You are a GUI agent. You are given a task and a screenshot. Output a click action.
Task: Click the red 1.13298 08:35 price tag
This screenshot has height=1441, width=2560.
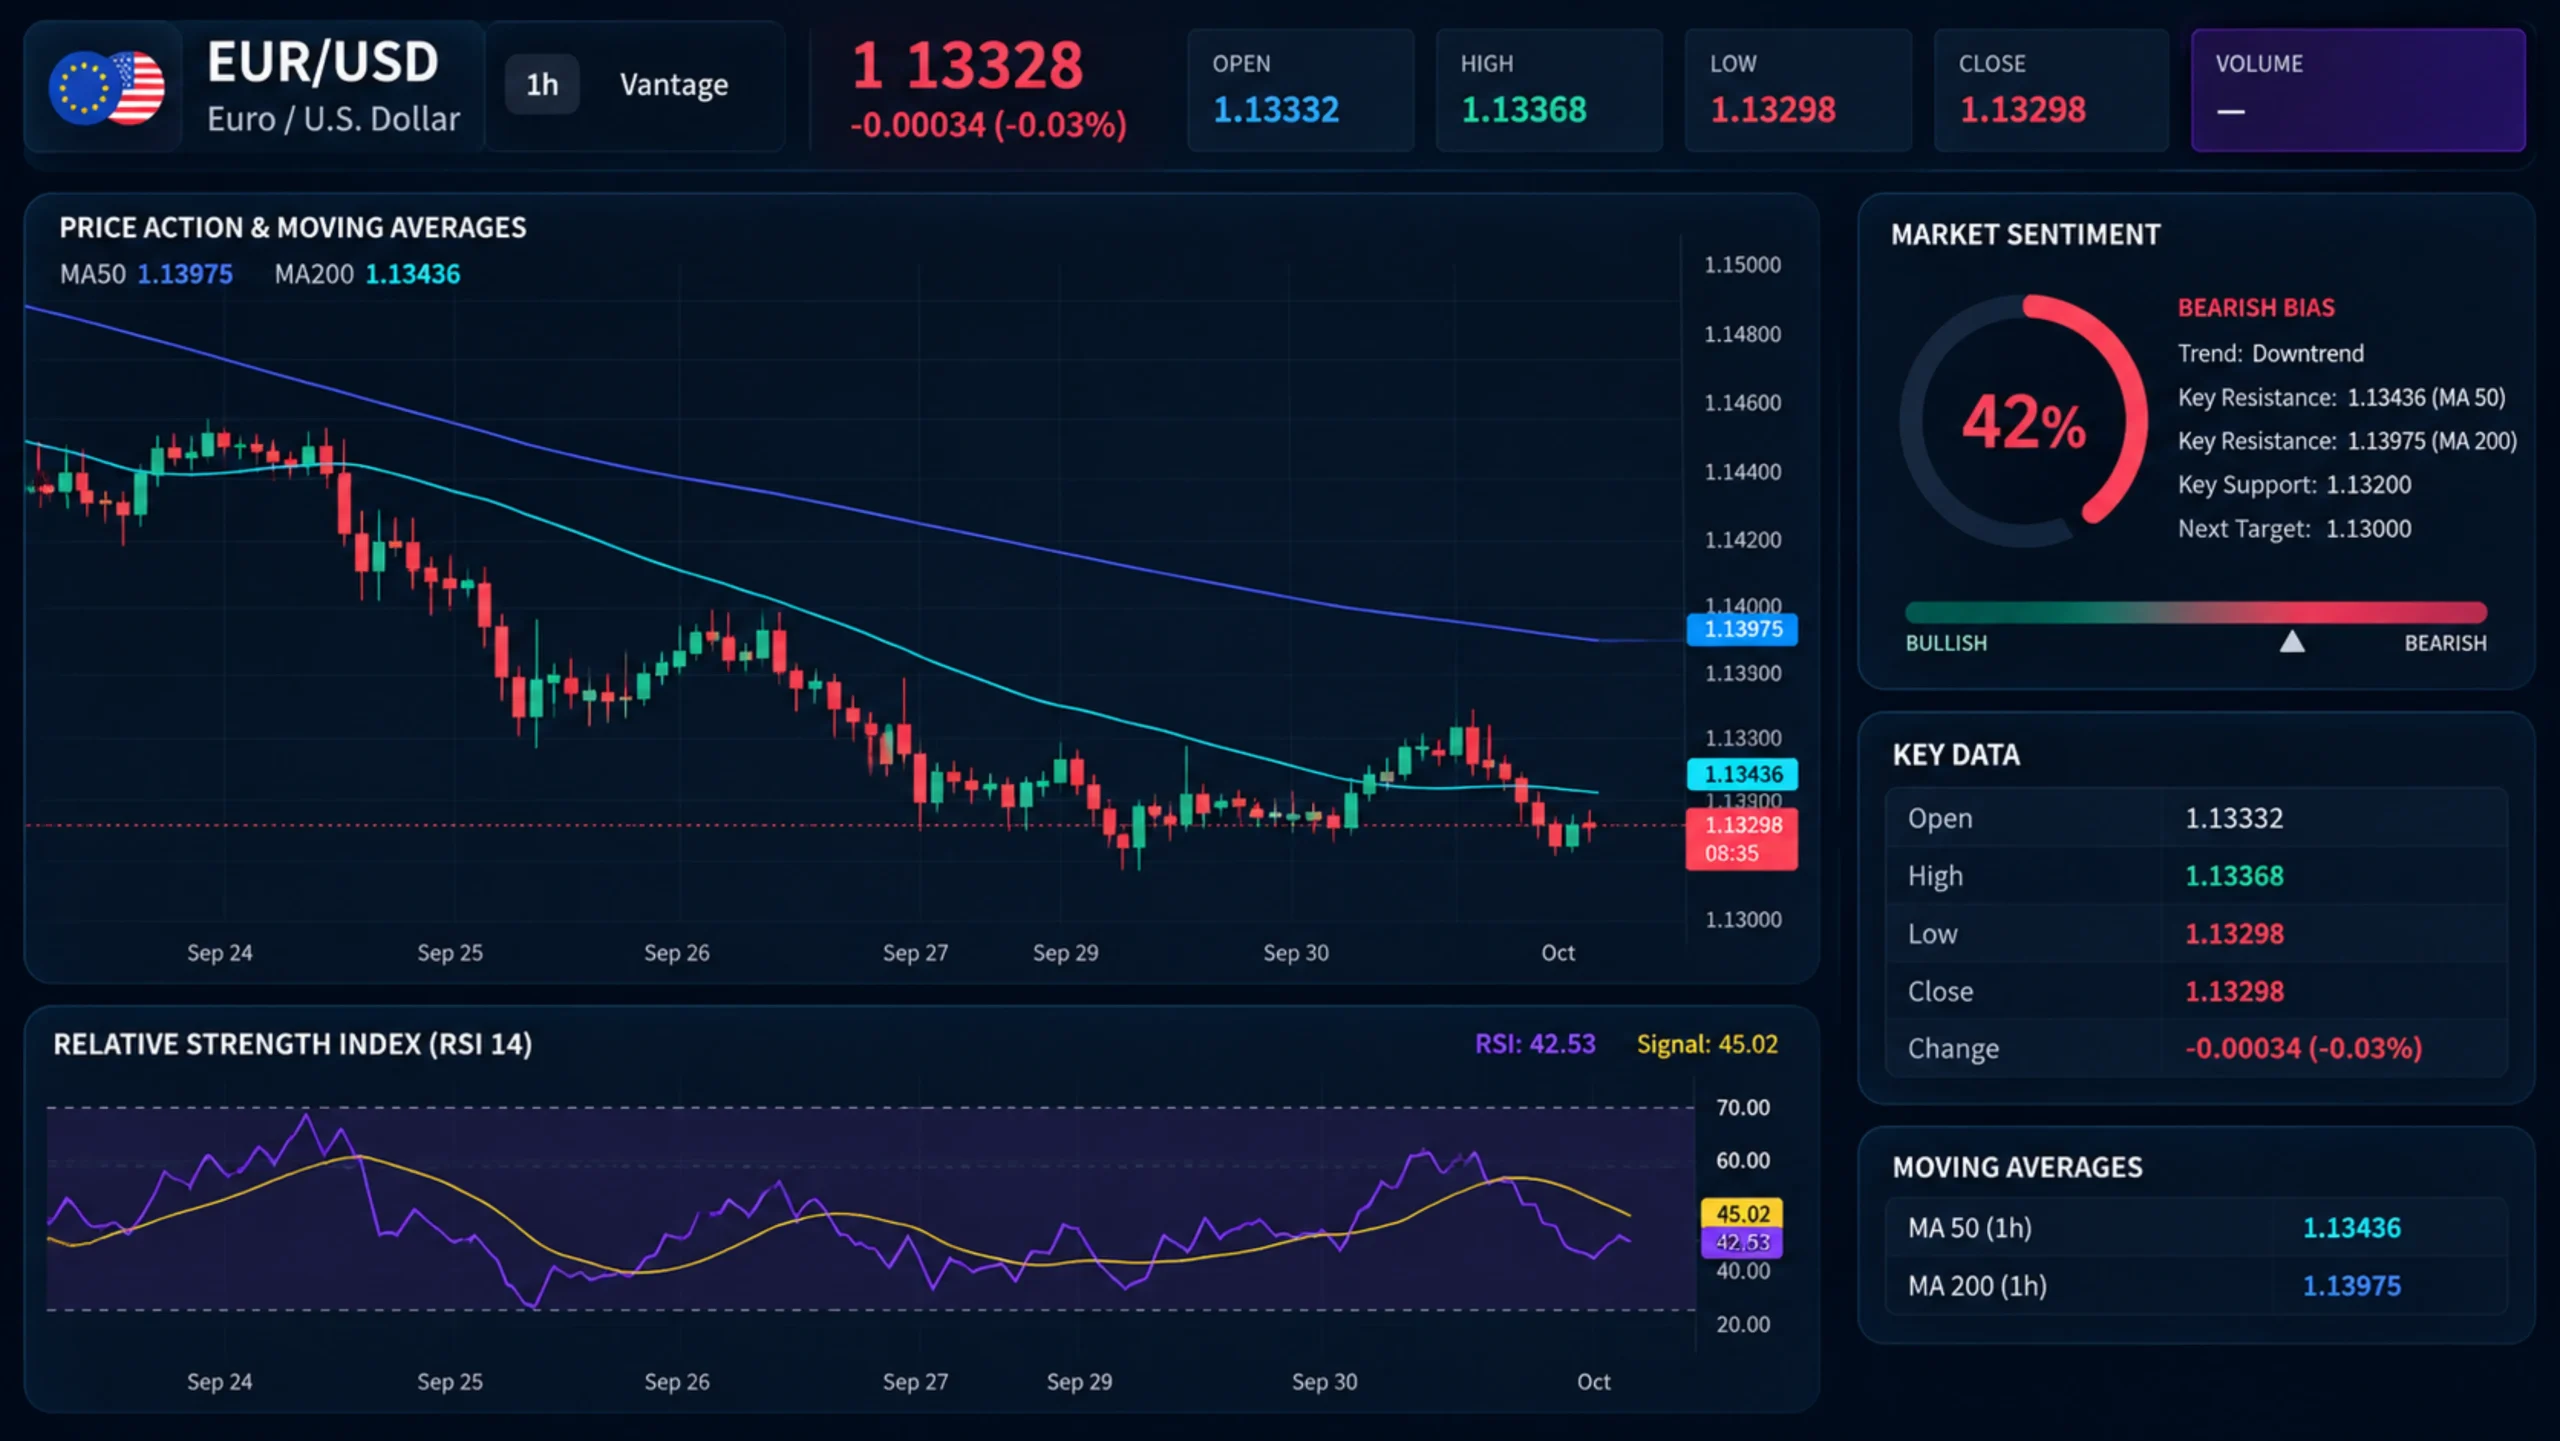pyautogui.click(x=1742, y=838)
